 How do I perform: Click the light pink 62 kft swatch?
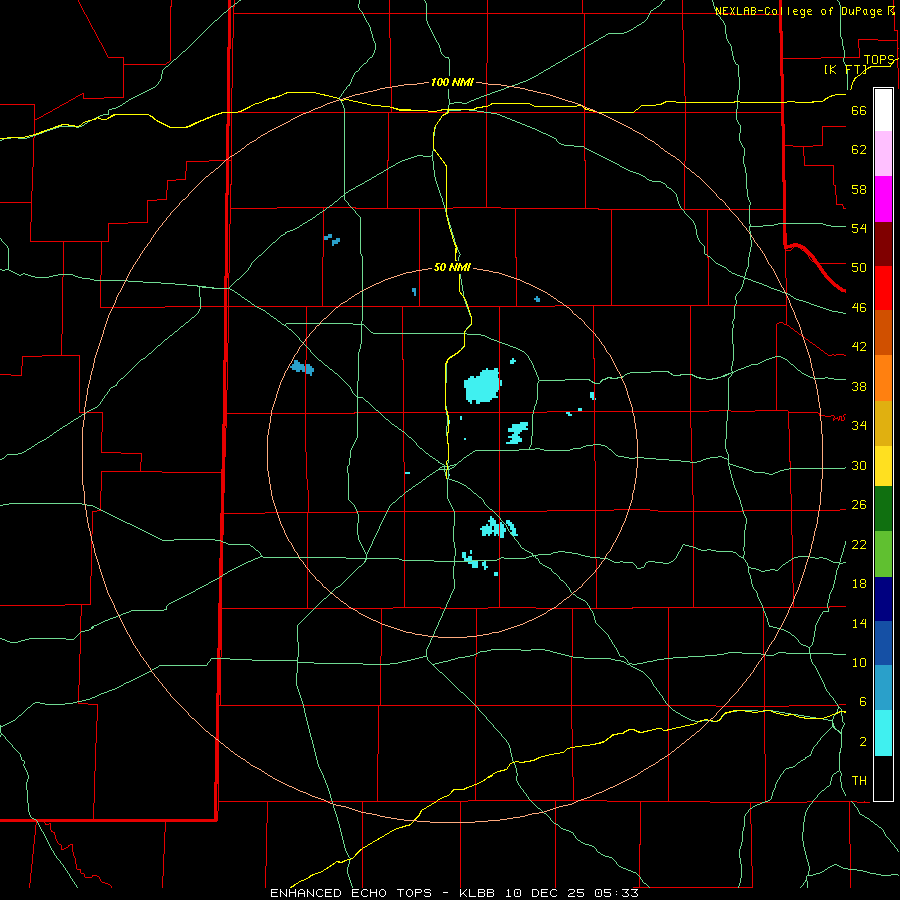pos(883,154)
